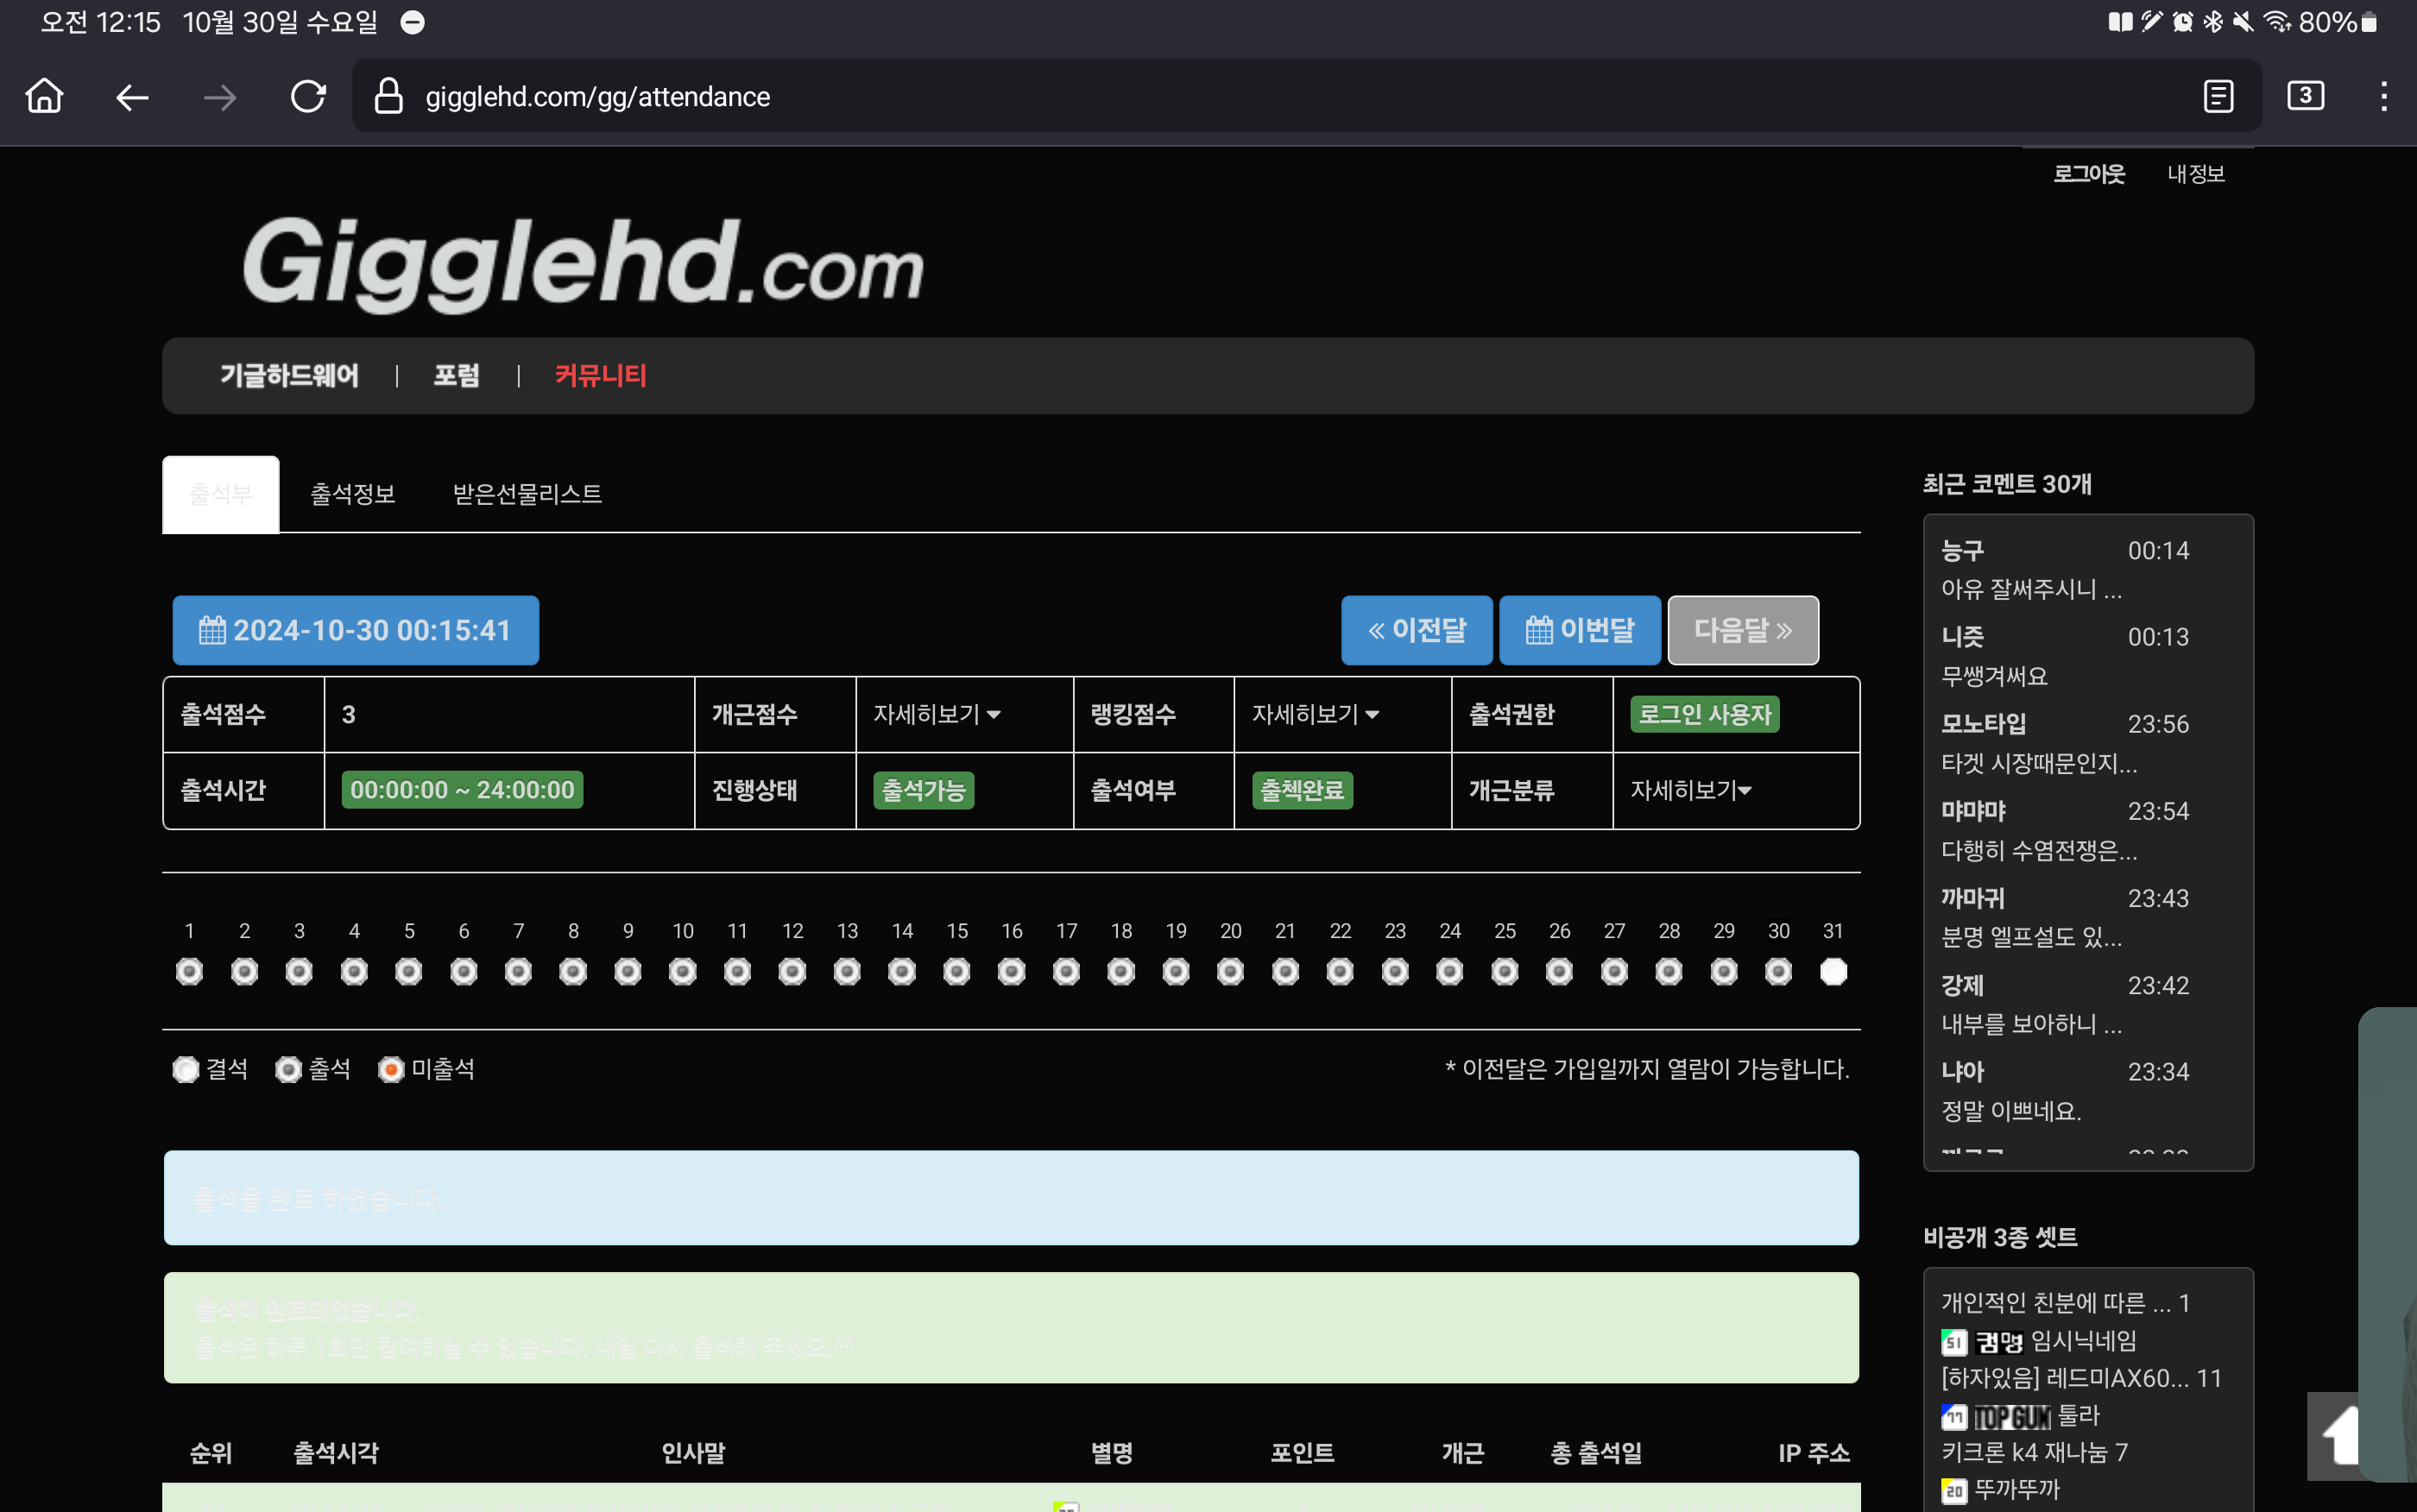Open reader mode icon in address bar
Viewport: 2417px width, 1512px height.
(2218, 96)
